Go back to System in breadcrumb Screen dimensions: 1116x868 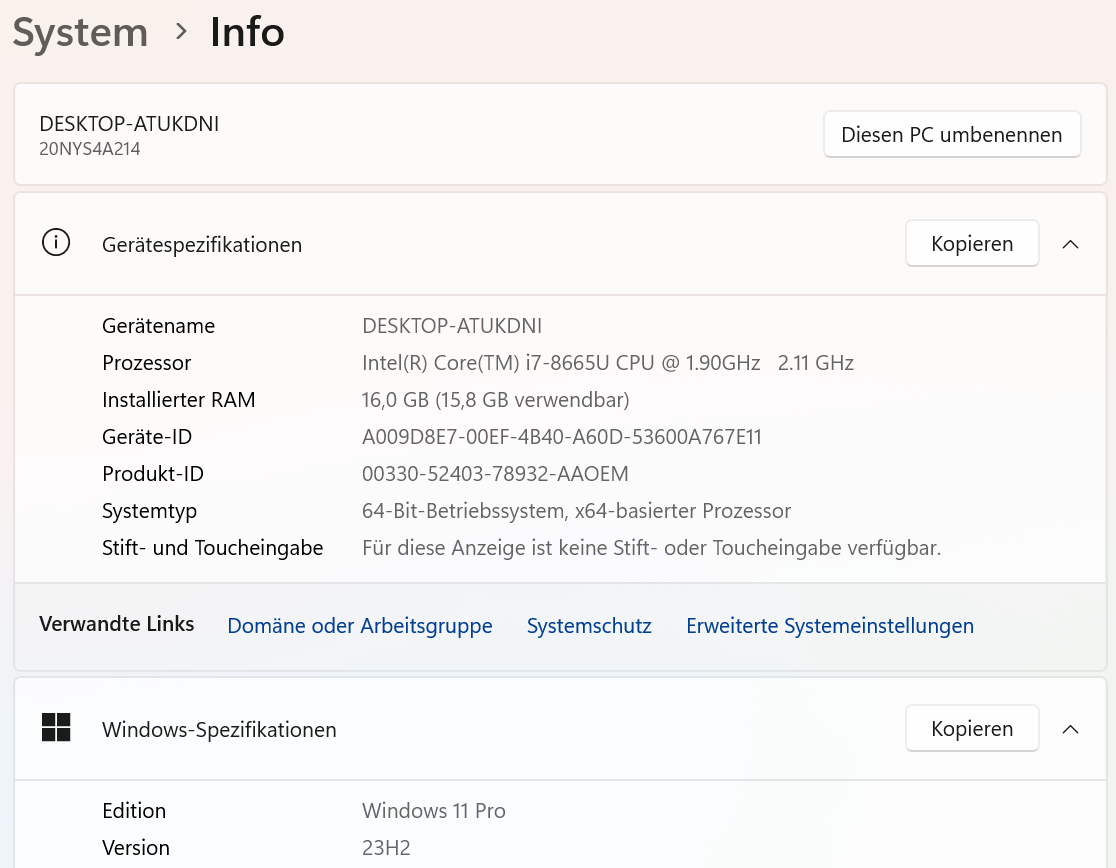pyautogui.click(x=80, y=33)
